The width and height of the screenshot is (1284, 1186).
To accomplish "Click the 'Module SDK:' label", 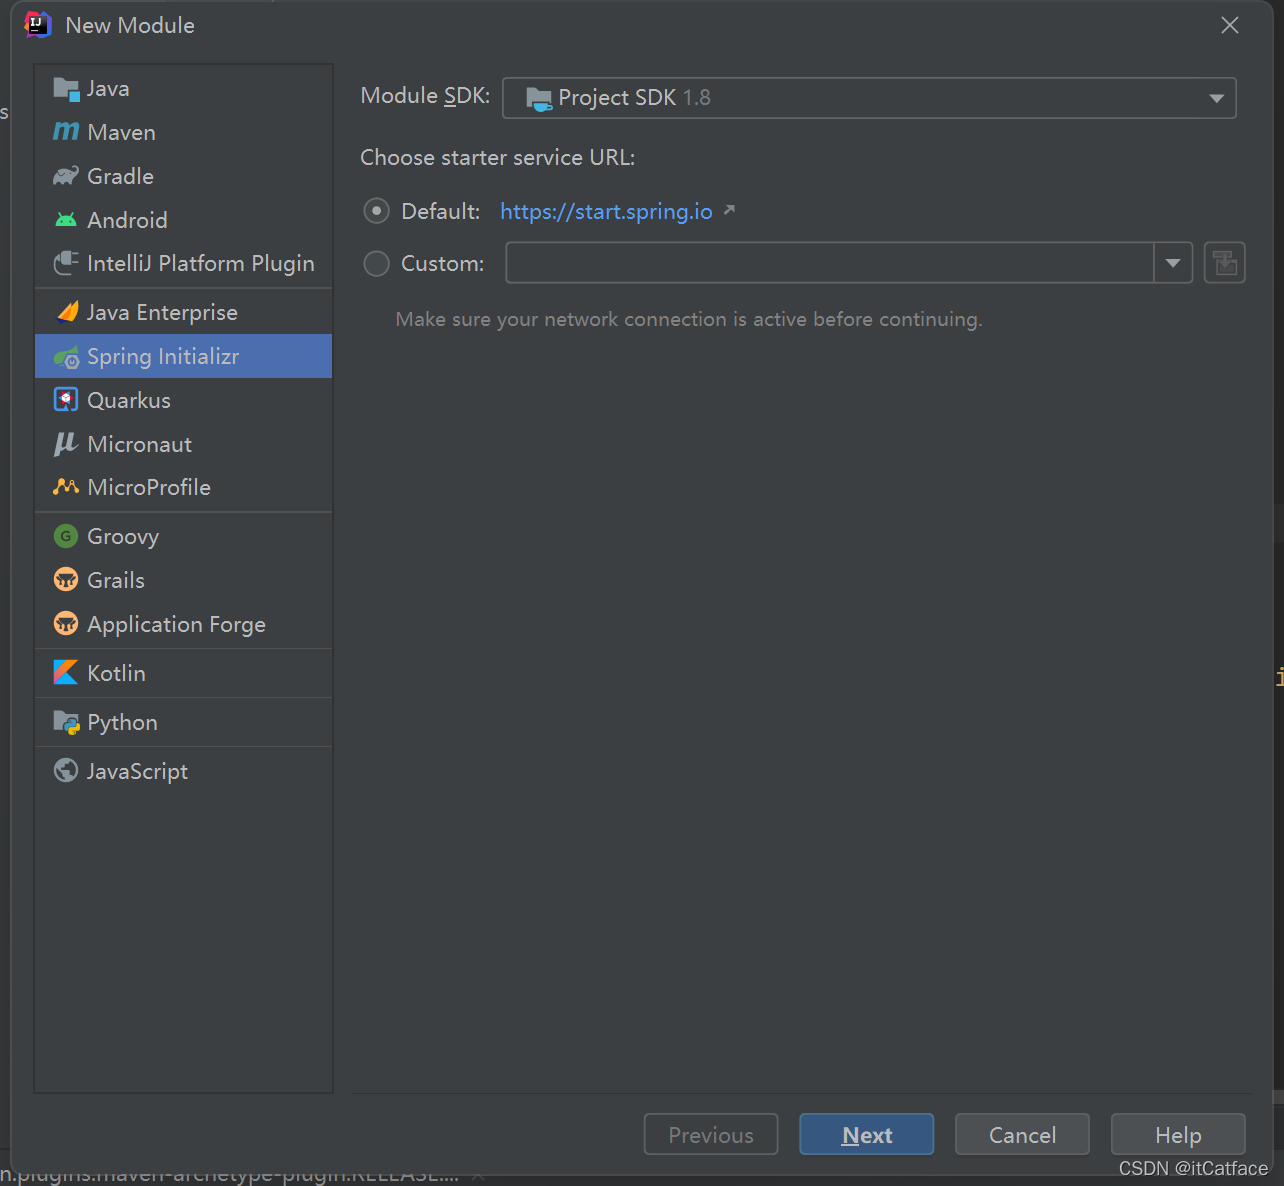I will [x=425, y=96].
